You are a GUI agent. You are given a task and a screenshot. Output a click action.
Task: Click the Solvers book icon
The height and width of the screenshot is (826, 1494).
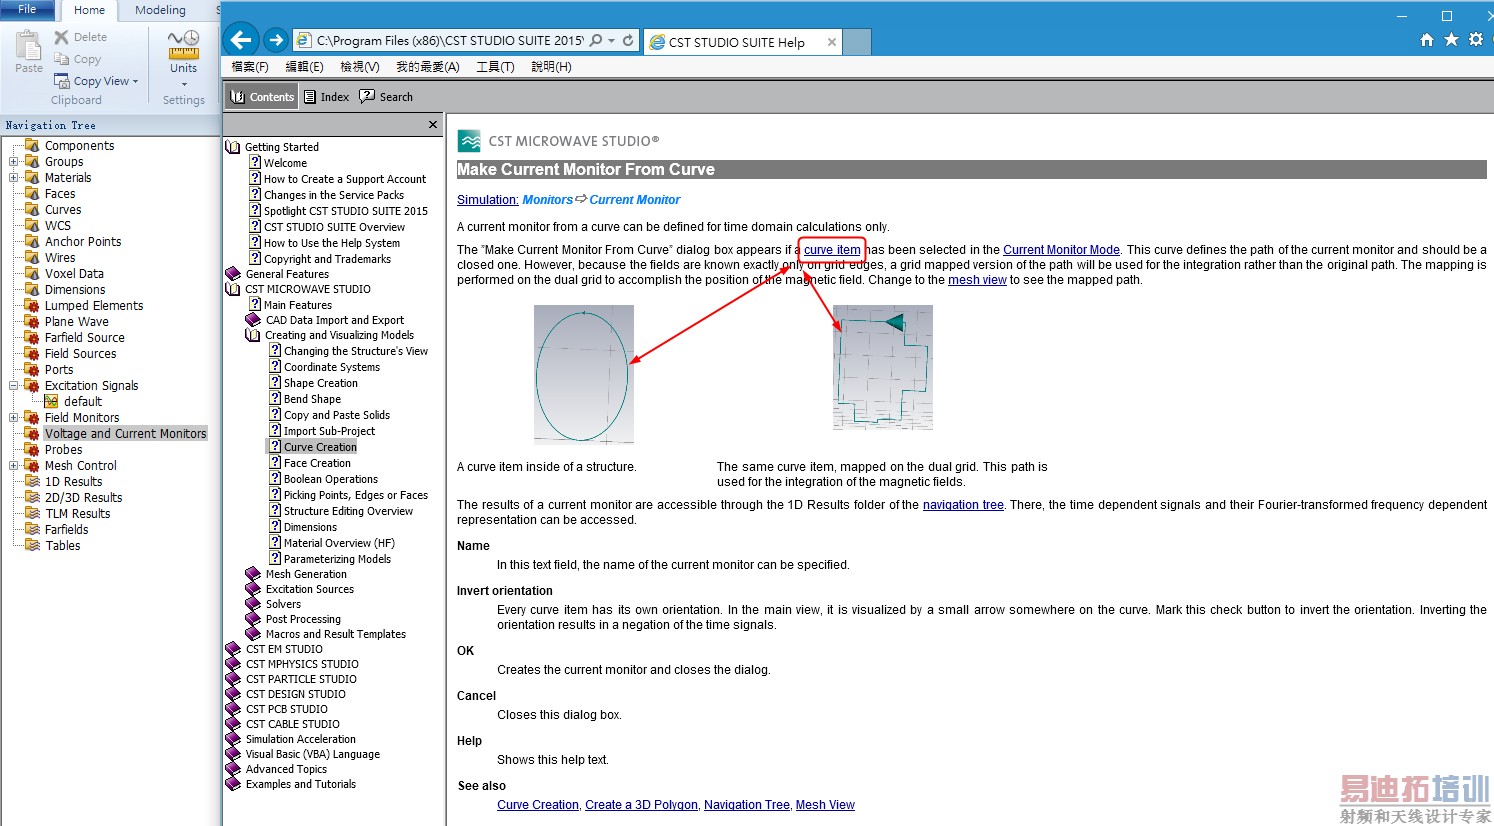[253, 604]
